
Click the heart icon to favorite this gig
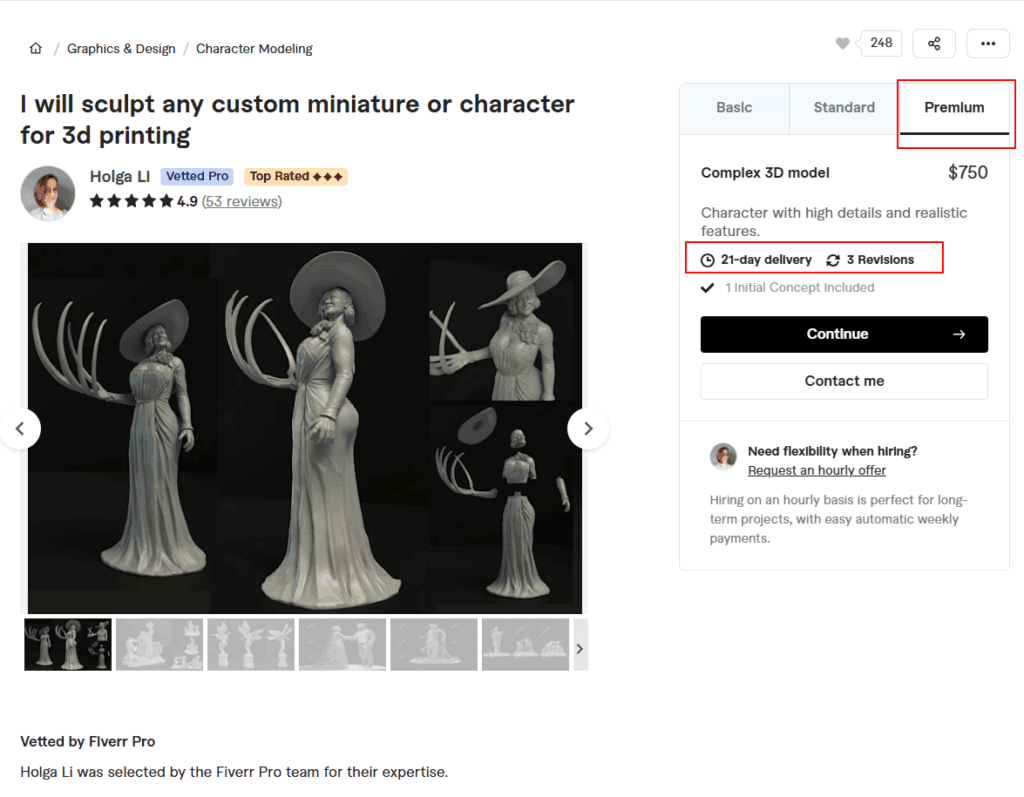click(843, 43)
